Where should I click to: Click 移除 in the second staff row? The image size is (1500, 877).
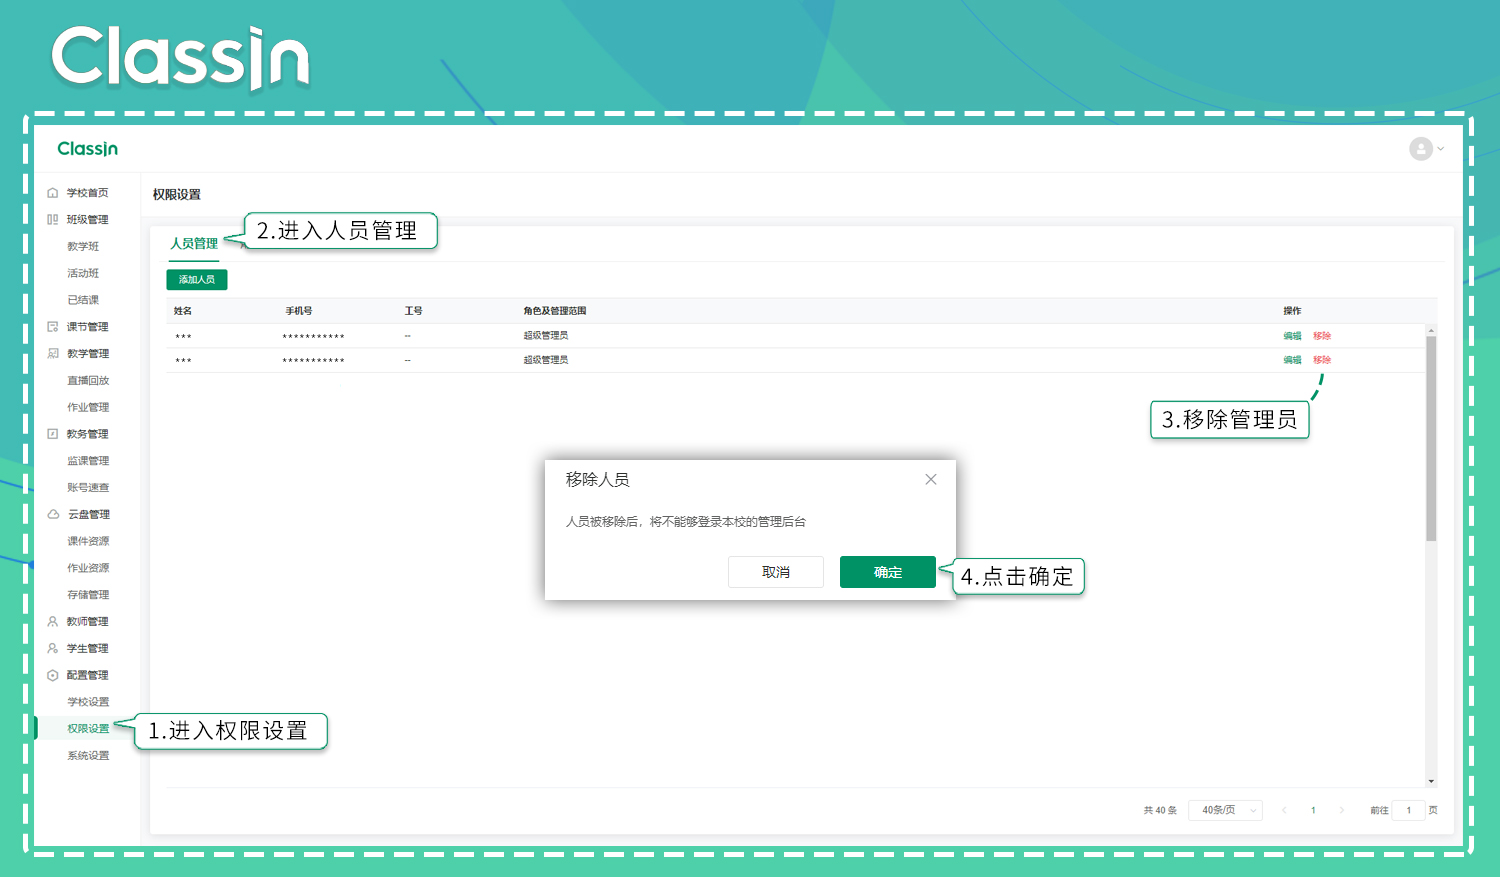click(x=1322, y=360)
